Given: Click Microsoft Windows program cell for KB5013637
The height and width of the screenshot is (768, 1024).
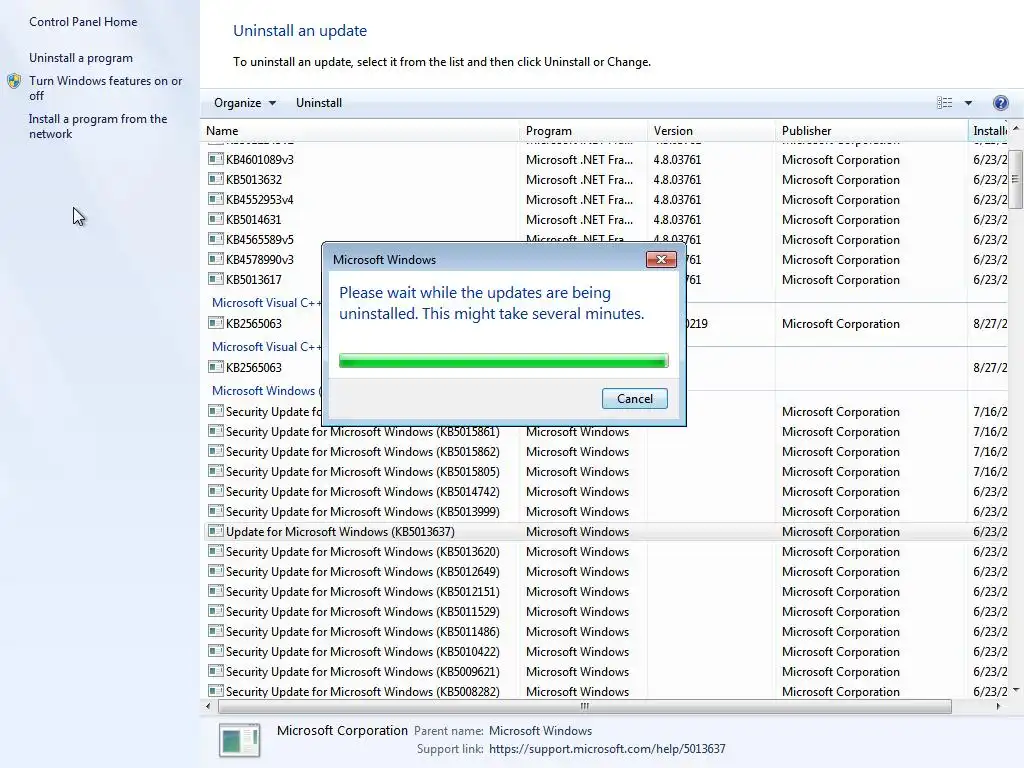Looking at the screenshot, I should pyautogui.click(x=577, y=532).
